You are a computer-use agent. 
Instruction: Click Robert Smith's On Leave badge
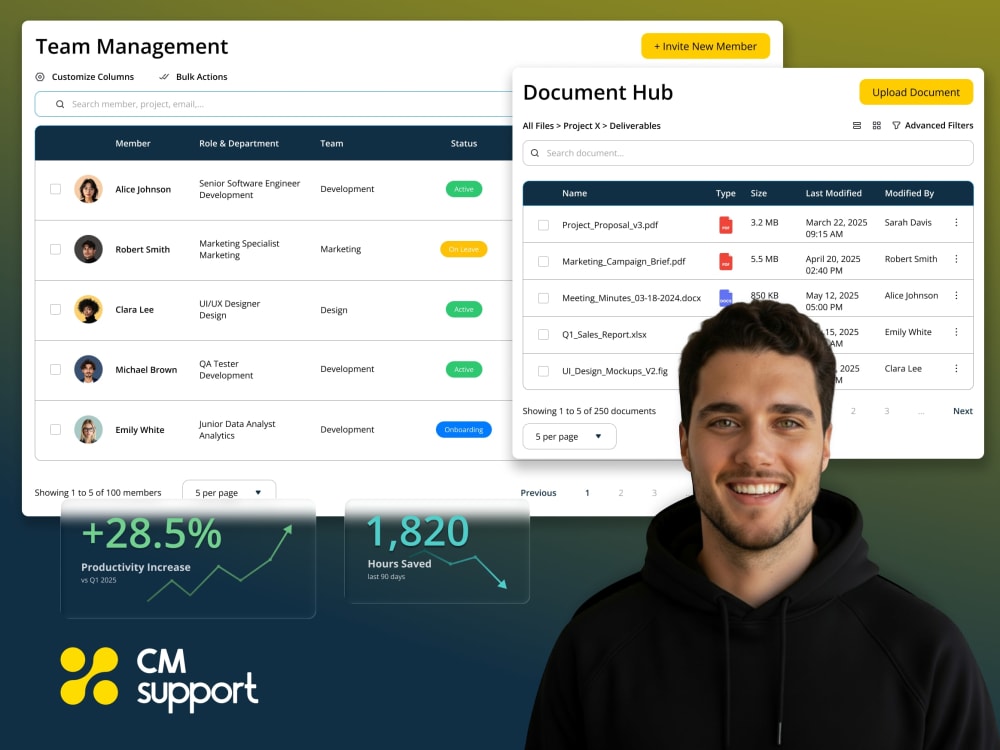pos(464,249)
